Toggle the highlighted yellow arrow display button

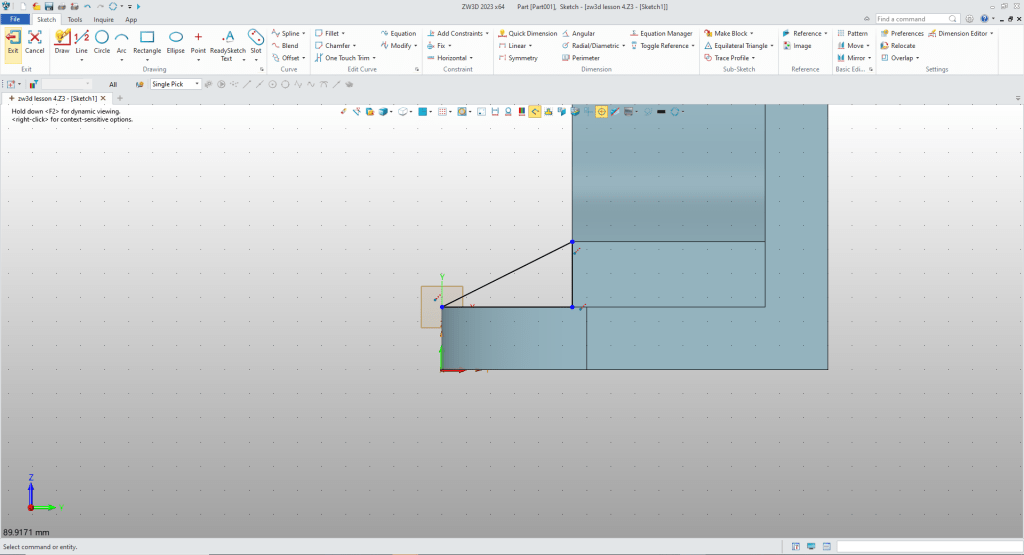coord(535,112)
